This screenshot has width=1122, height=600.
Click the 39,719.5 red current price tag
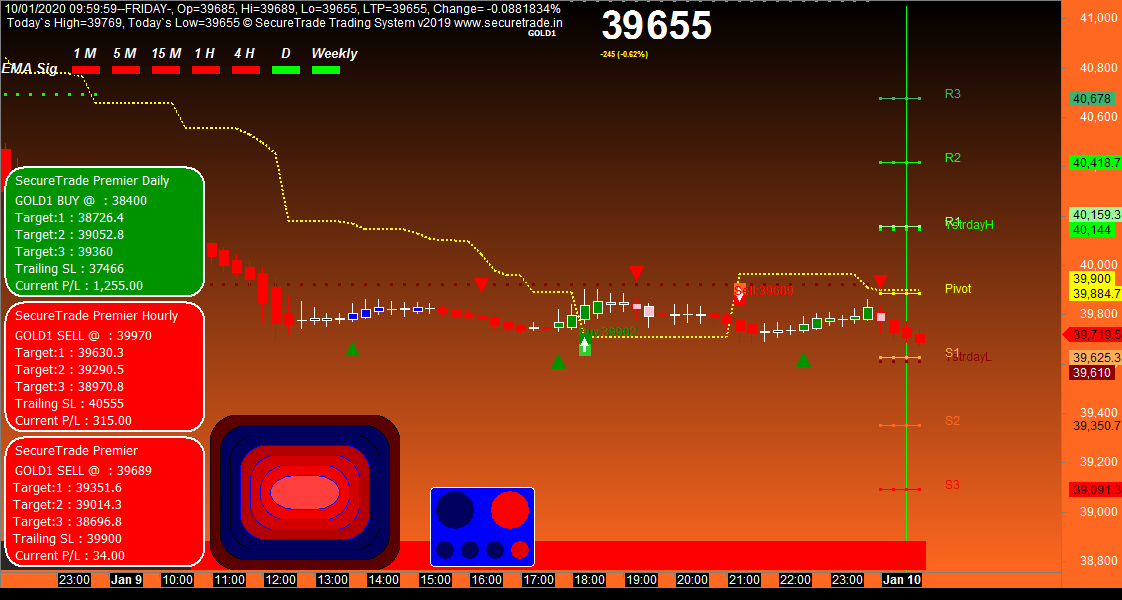(1093, 334)
